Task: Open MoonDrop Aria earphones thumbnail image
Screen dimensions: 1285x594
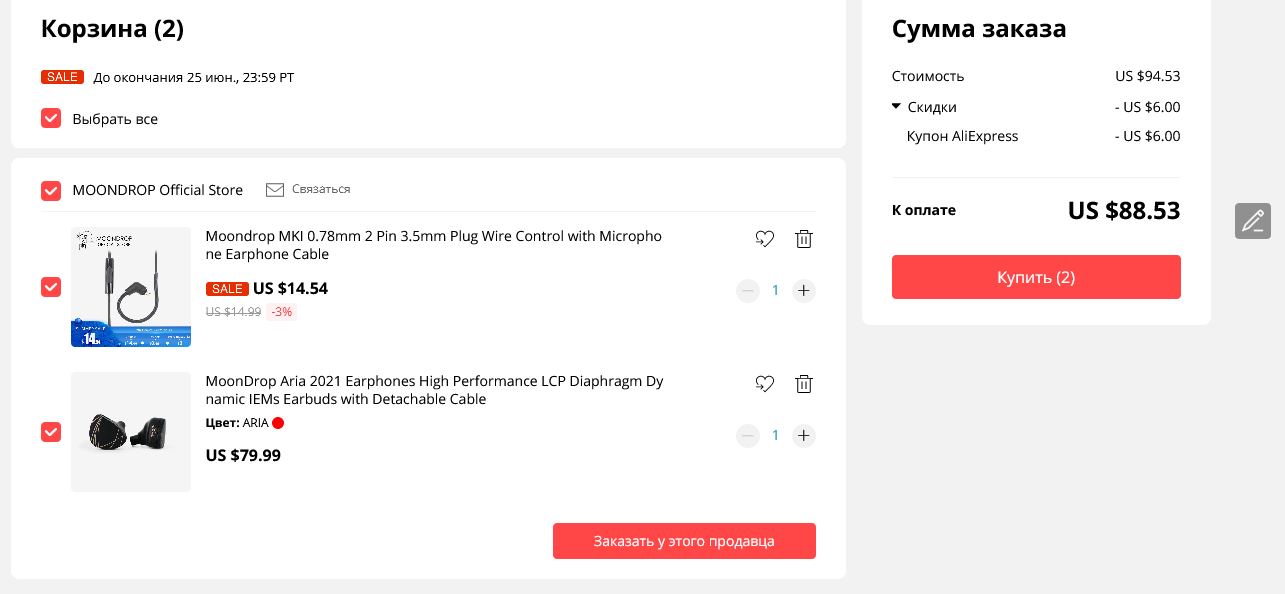Action: pos(131,432)
